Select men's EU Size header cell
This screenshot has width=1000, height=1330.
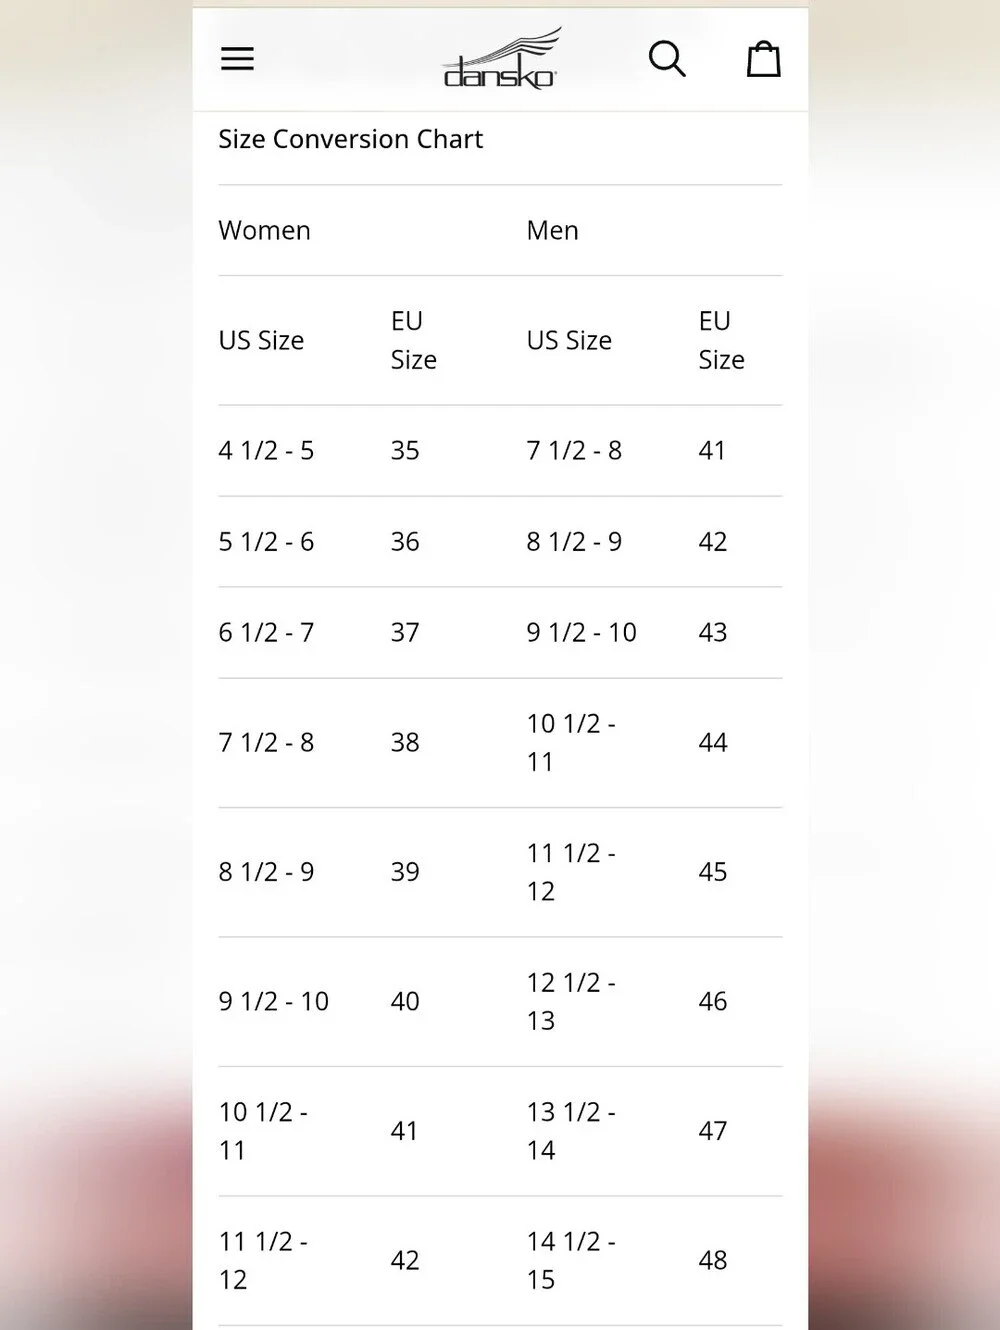click(722, 340)
